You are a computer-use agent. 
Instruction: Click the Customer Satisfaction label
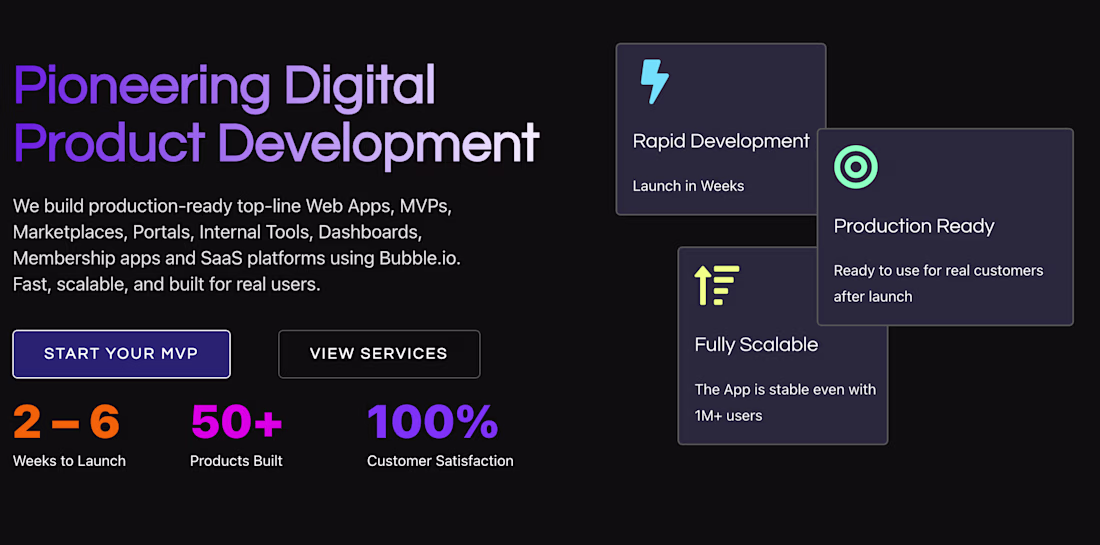[441, 462]
